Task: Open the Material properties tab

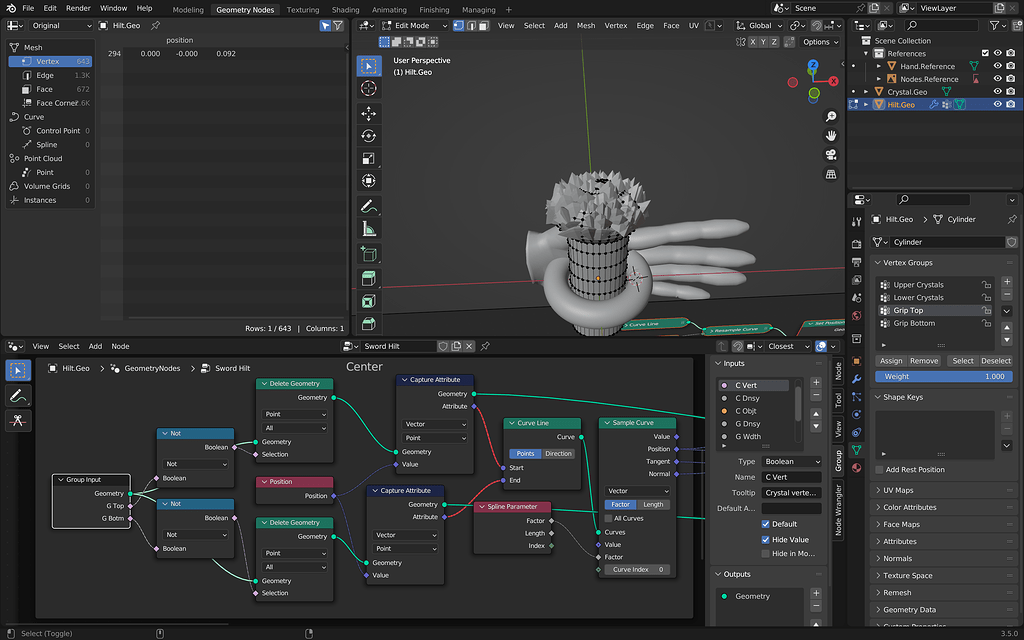Action: tap(857, 468)
